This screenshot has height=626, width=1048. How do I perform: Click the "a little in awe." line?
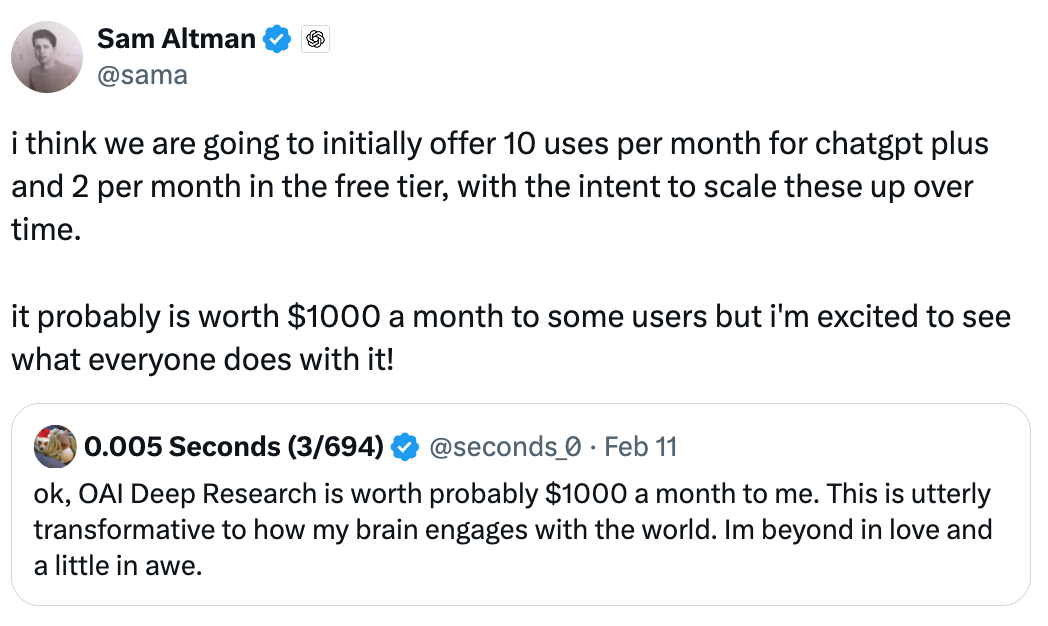pyautogui.click(x=118, y=567)
